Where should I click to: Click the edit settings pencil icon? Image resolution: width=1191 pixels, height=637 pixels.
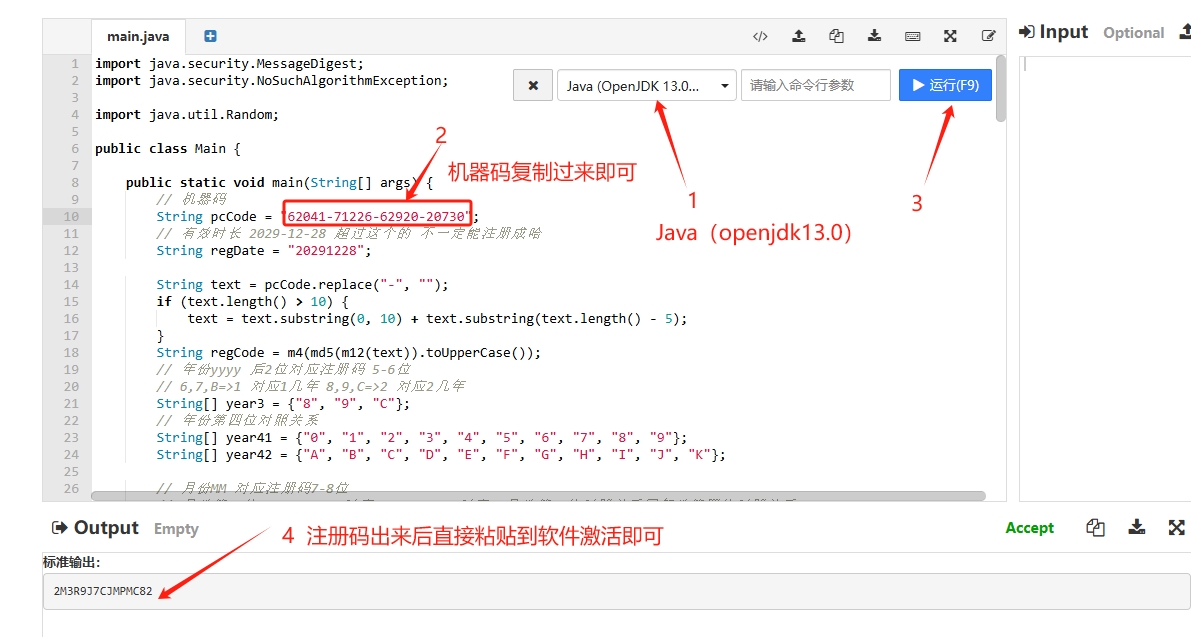(x=988, y=36)
